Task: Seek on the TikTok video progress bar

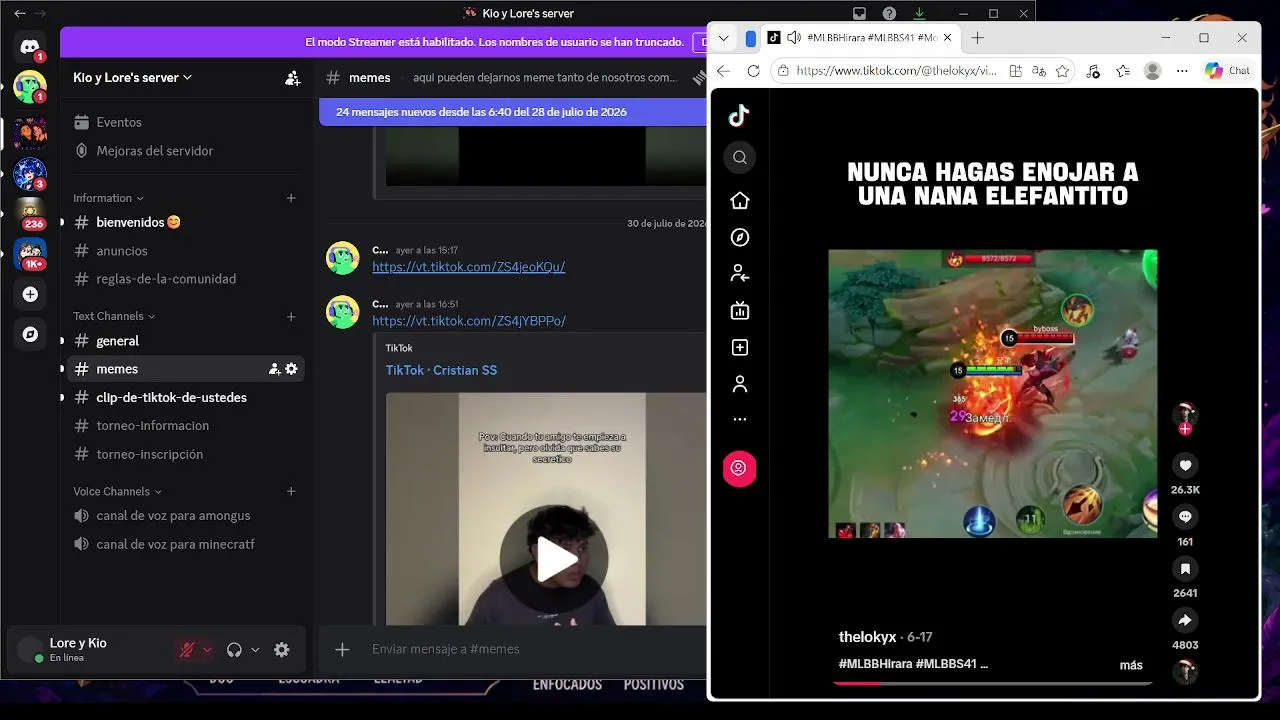Action: [x=992, y=683]
